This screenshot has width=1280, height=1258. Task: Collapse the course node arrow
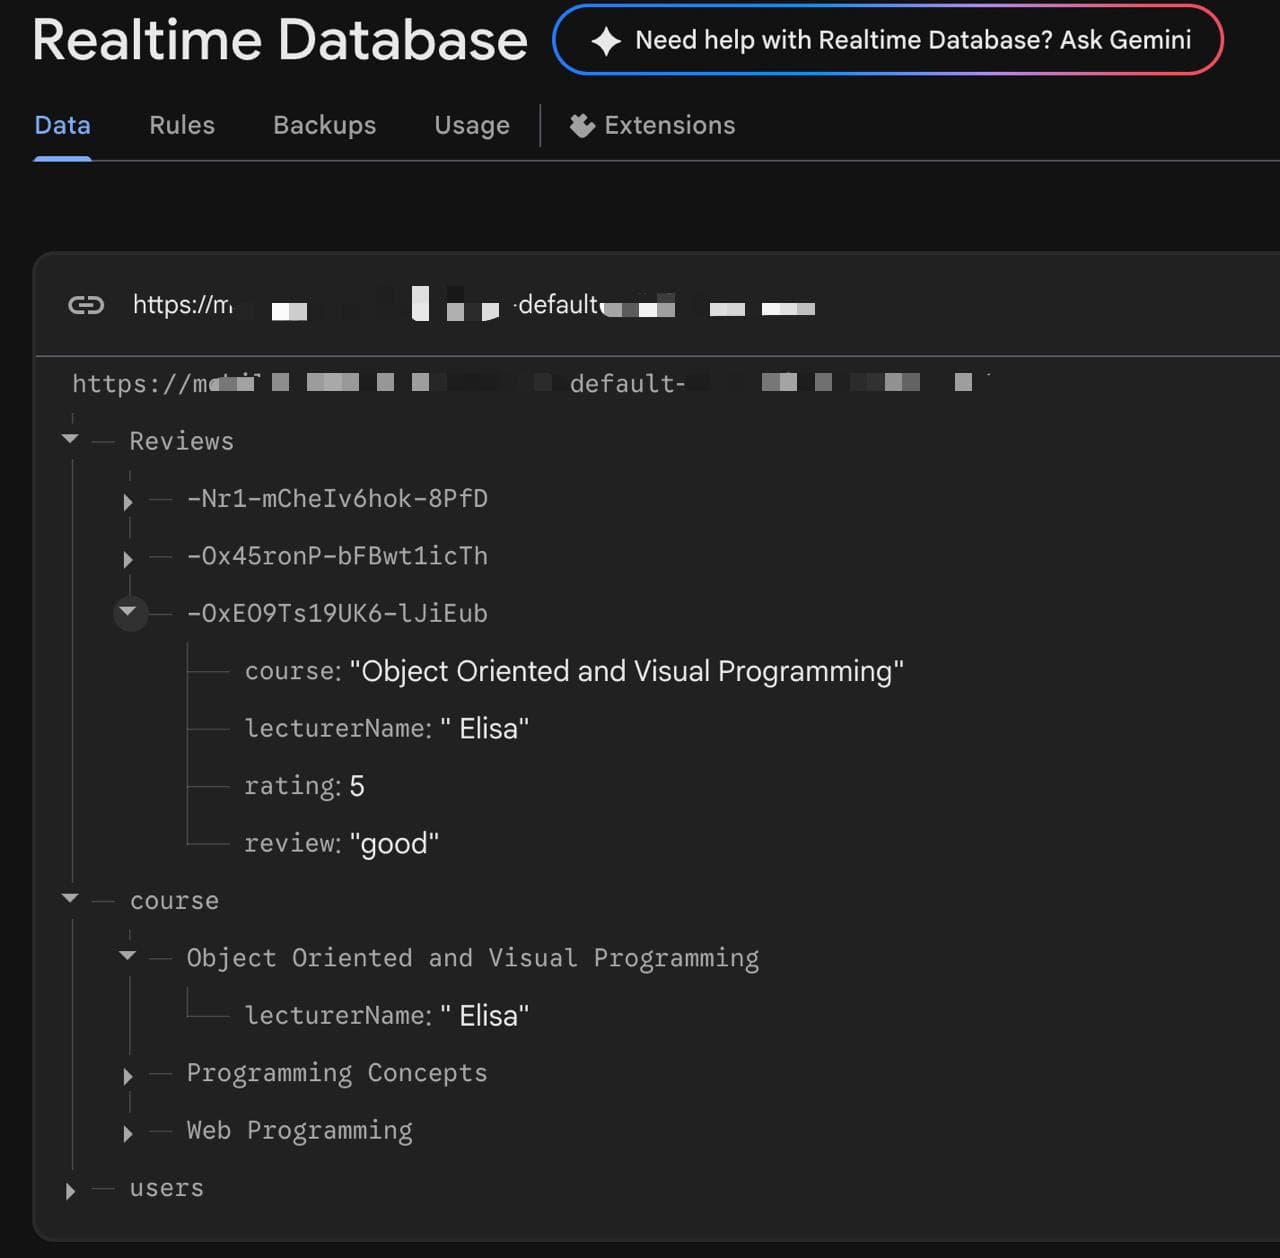(x=70, y=898)
